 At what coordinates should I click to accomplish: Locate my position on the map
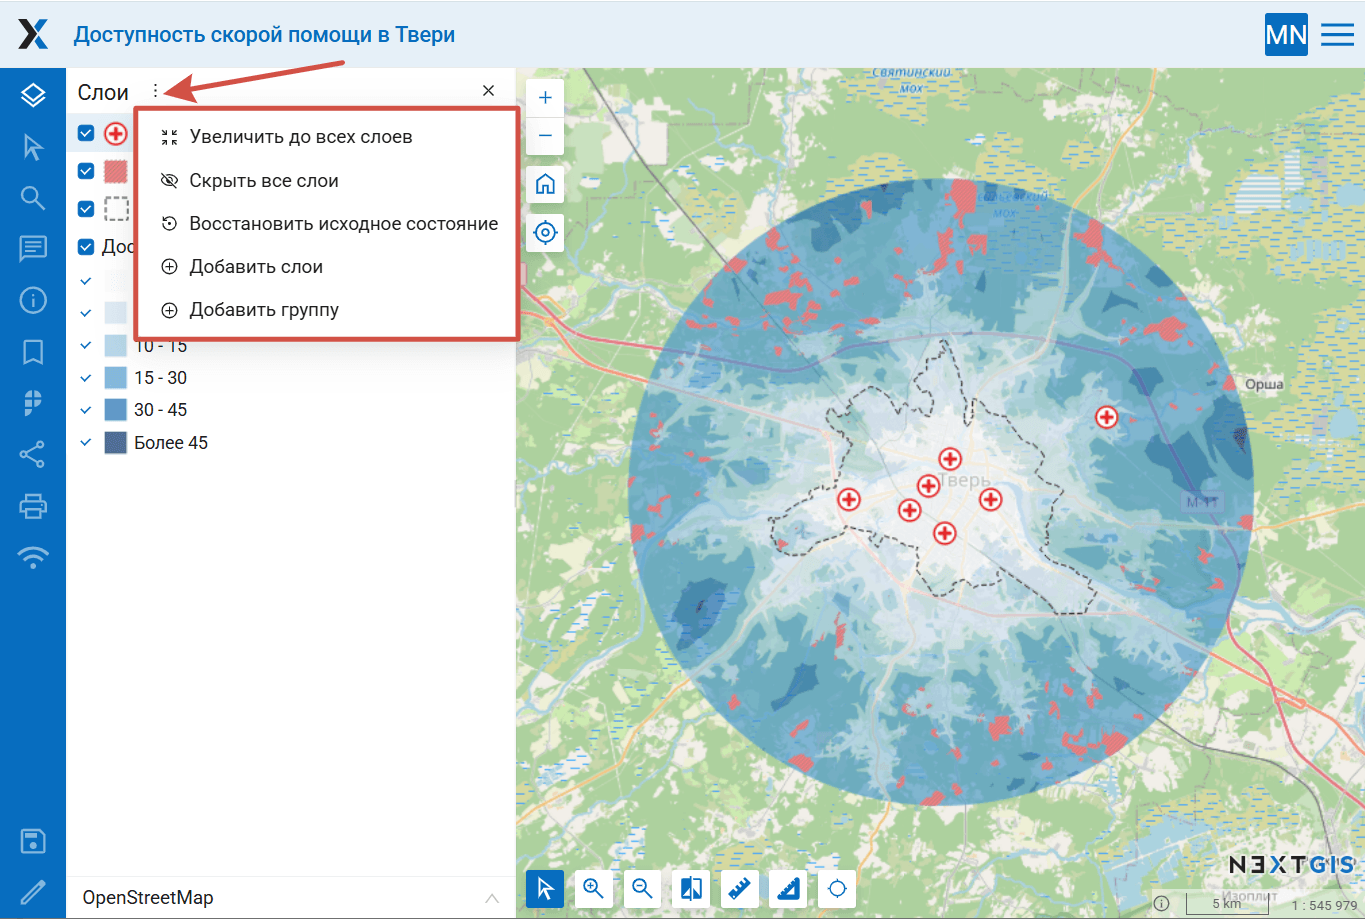pyautogui.click(x=545, y=233)
